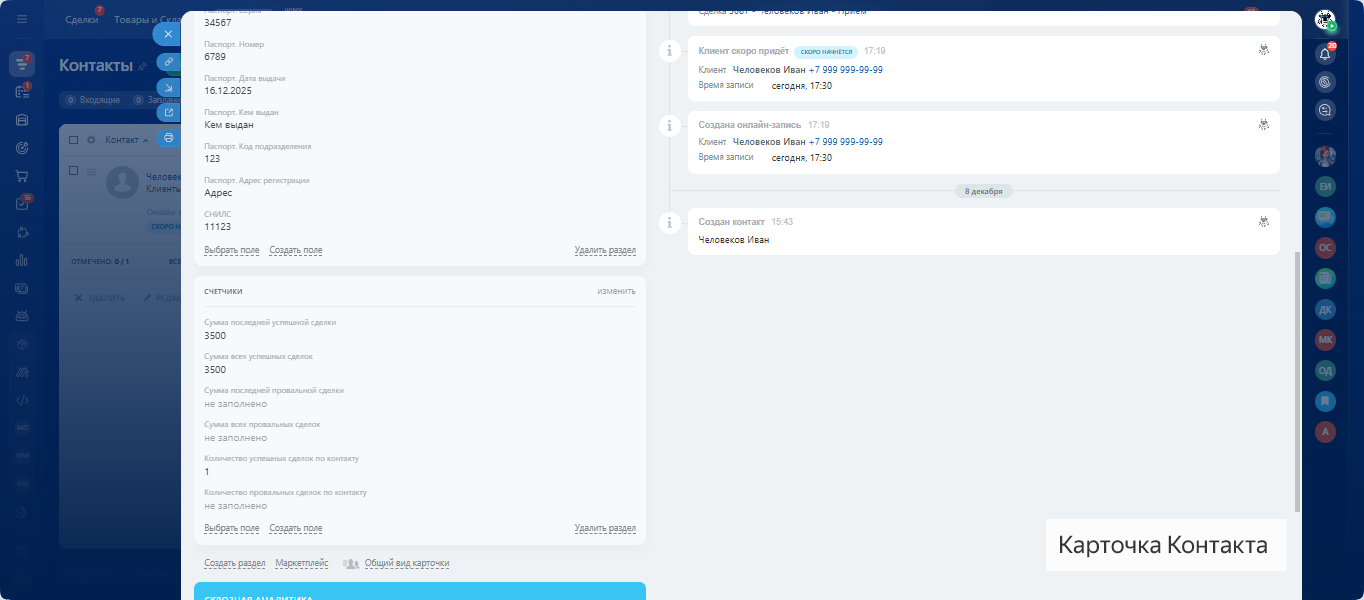Click 'Удалить раздел' in passport section
Screen dimensions: 1364x600
[x=605, y=250]
